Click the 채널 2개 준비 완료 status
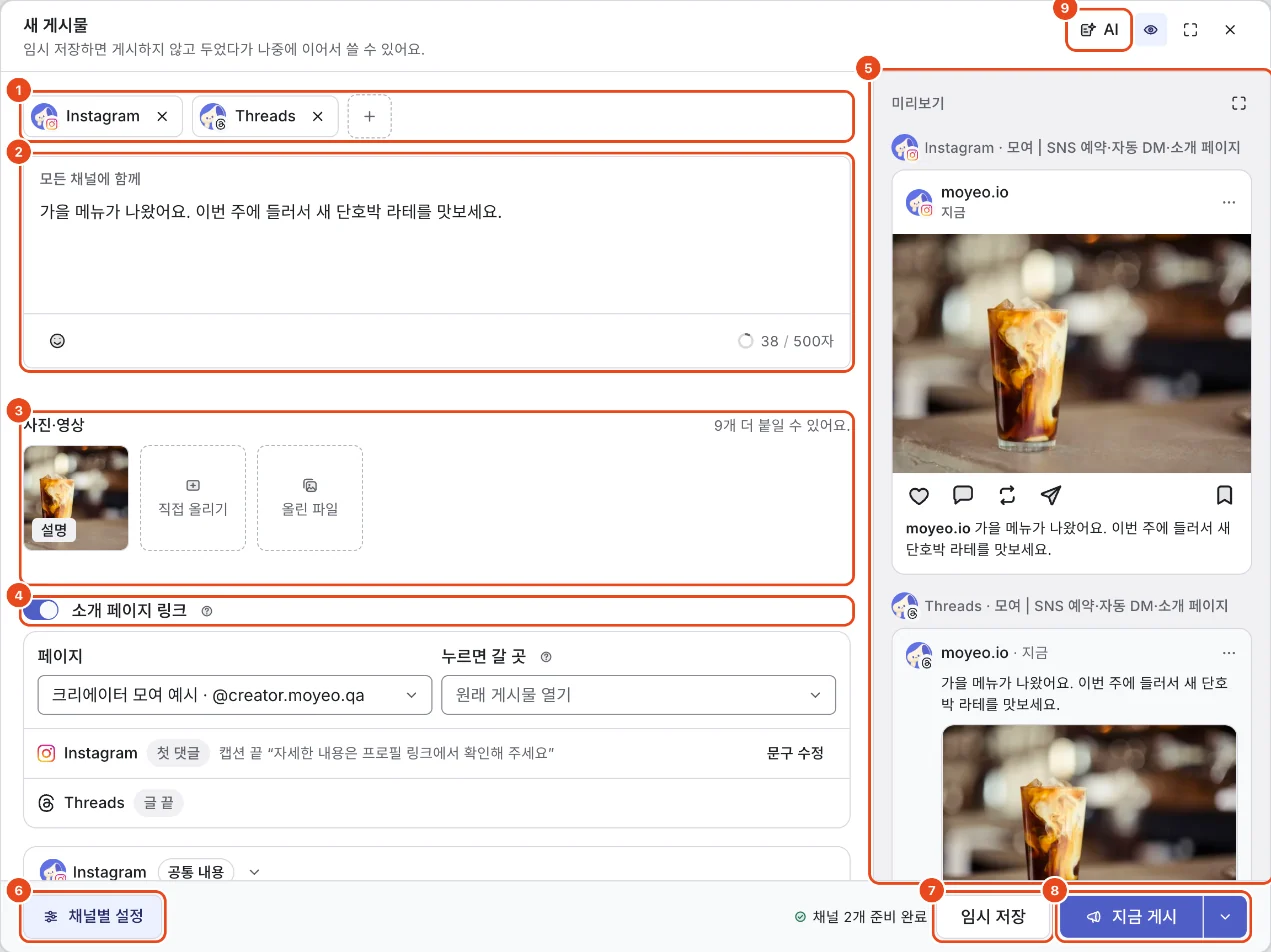The width and height of the screenshot is (1271, 952). [x=860, y=916]
